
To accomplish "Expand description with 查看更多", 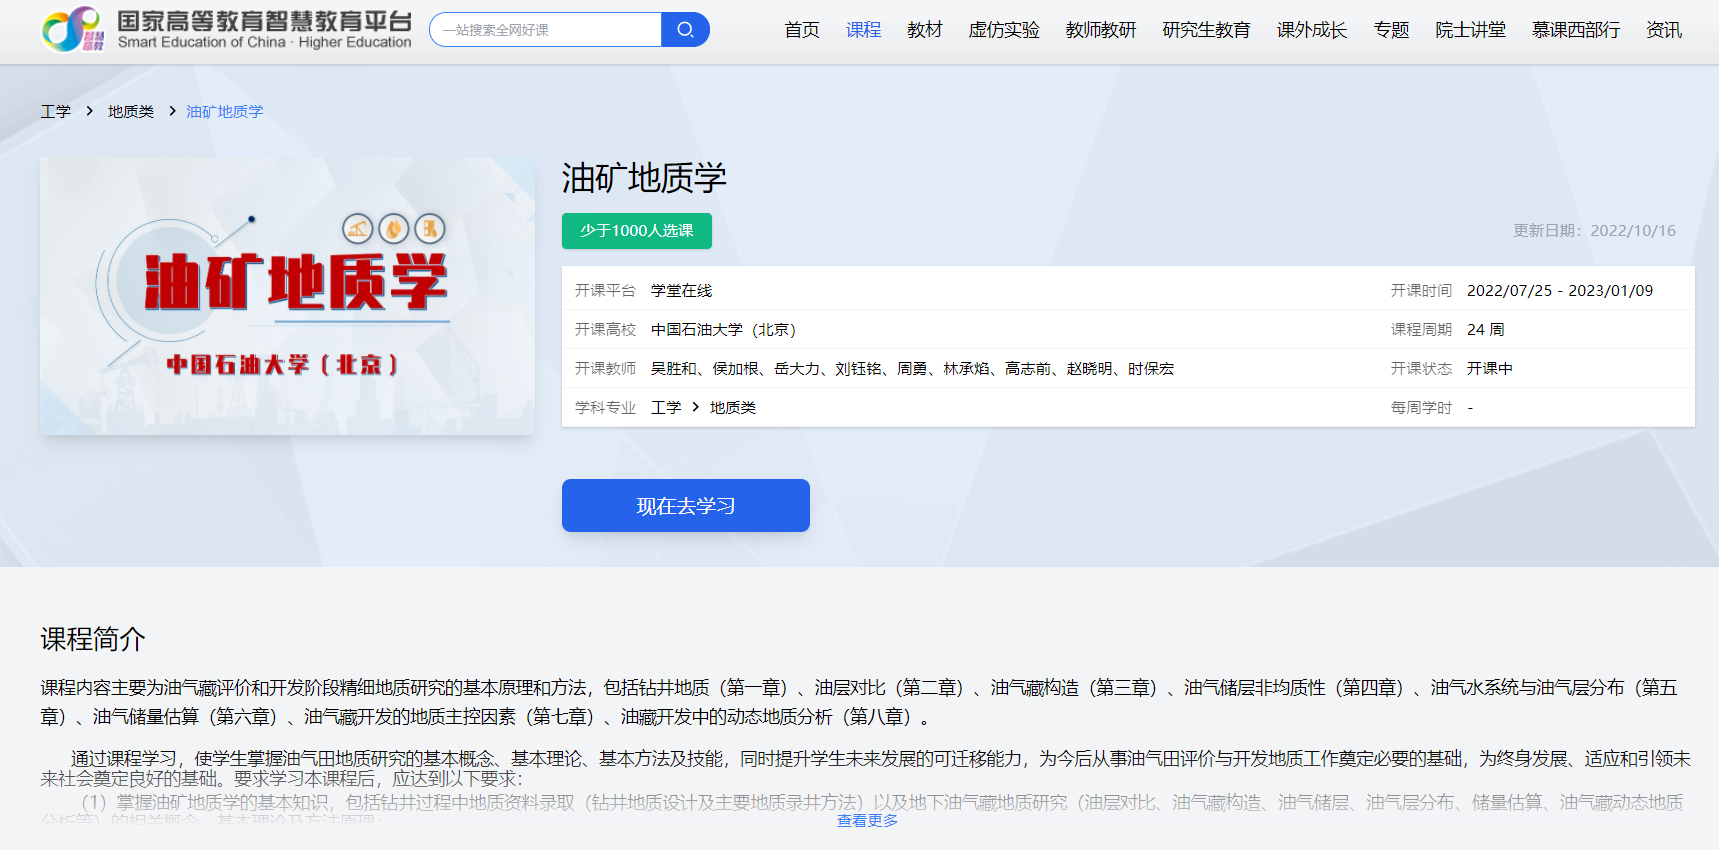I will (867, 820).
